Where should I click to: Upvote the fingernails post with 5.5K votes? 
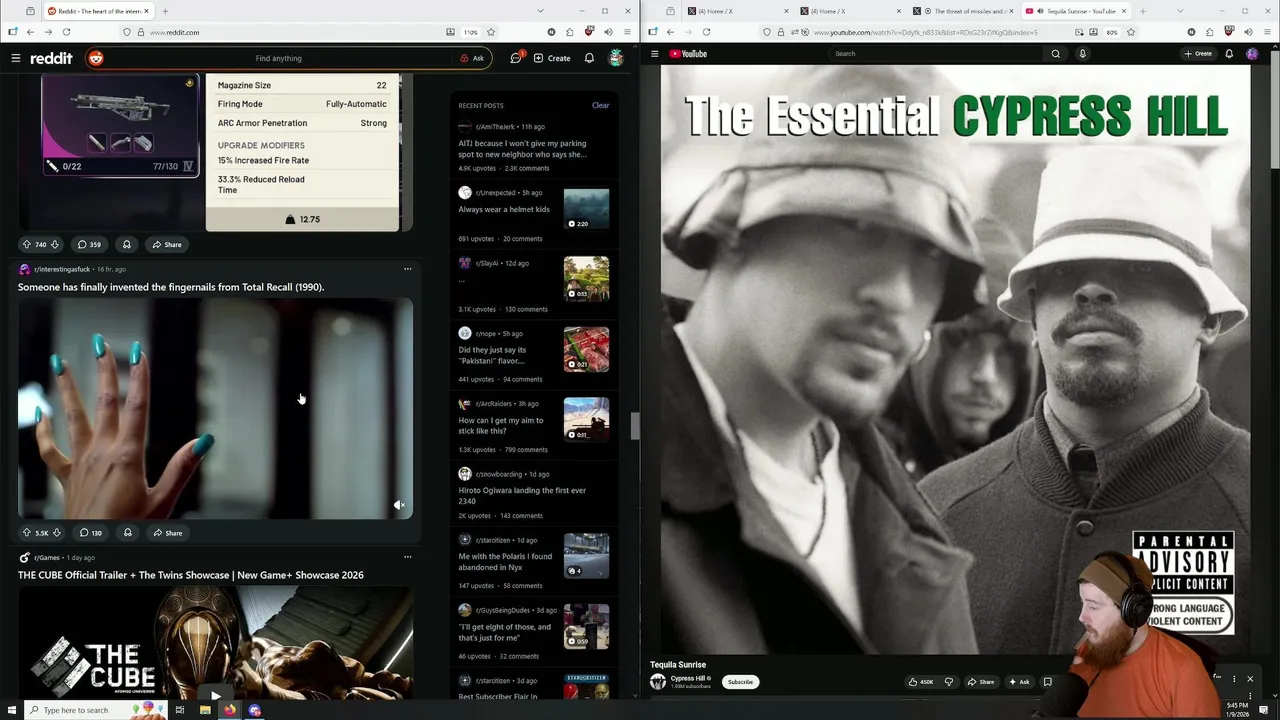tap(27, 533)
